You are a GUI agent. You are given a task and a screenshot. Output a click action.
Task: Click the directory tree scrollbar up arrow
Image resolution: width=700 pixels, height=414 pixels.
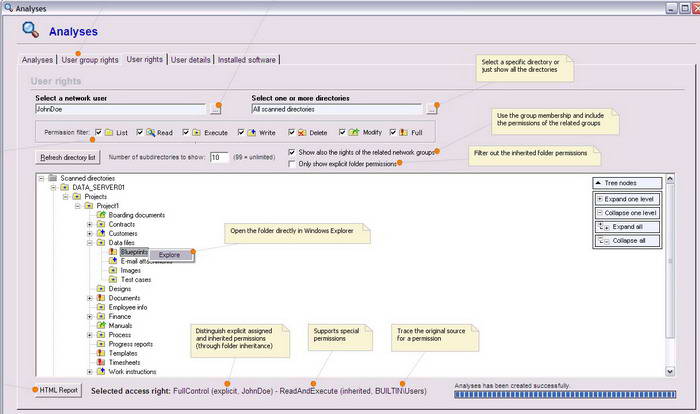pyautogui.click(x=670, y=179)
